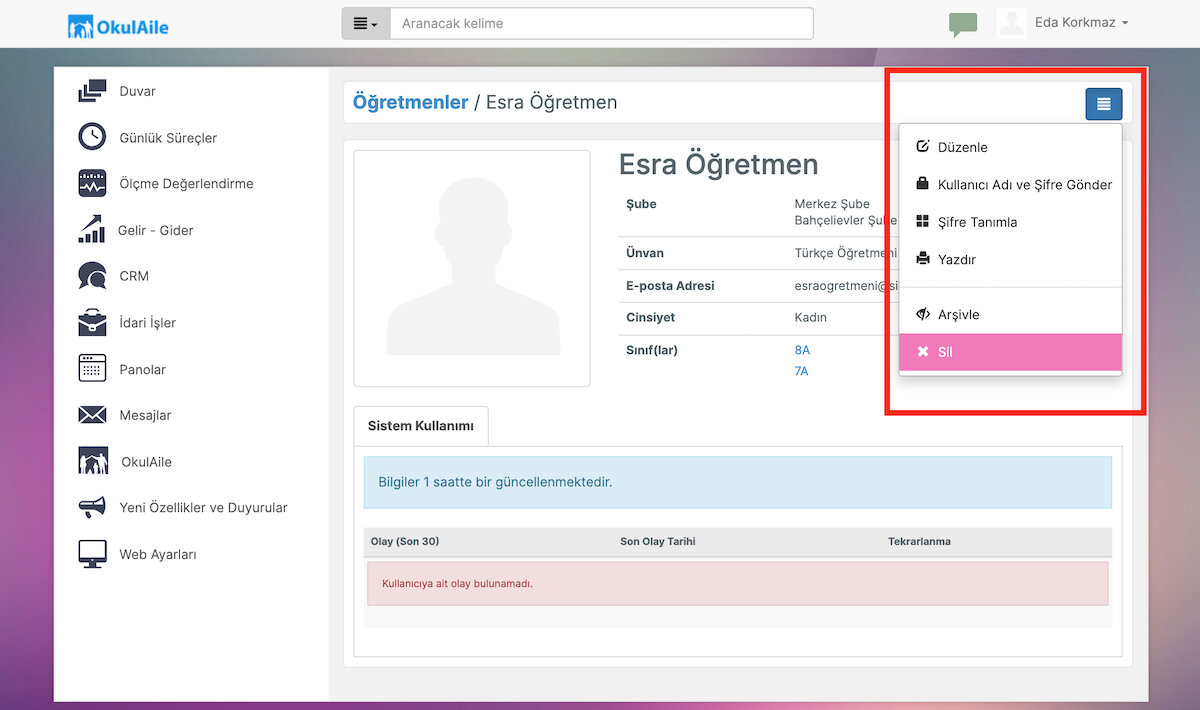This screenshot has height=710, width=1200.
Task: Click the Son Olay Tarihi column header
Action: [x=658, y=541]
